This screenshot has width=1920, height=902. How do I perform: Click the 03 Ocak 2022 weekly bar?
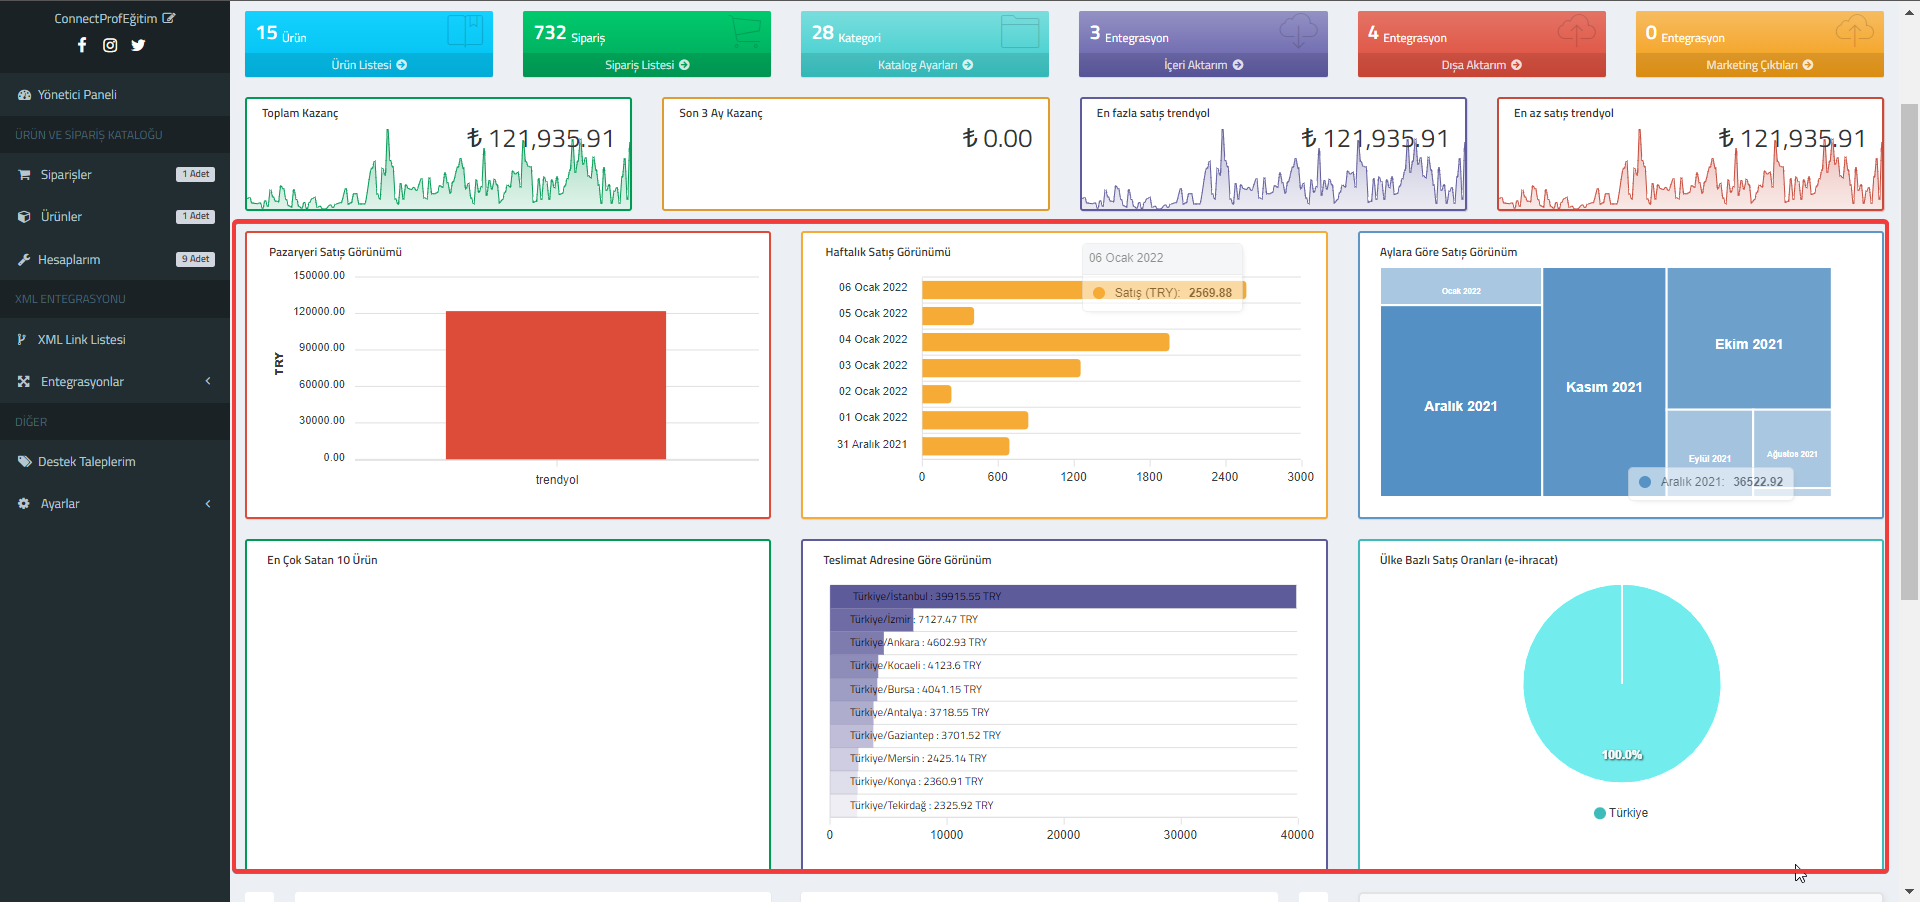pyautogui.click(x=1001, y=368)
